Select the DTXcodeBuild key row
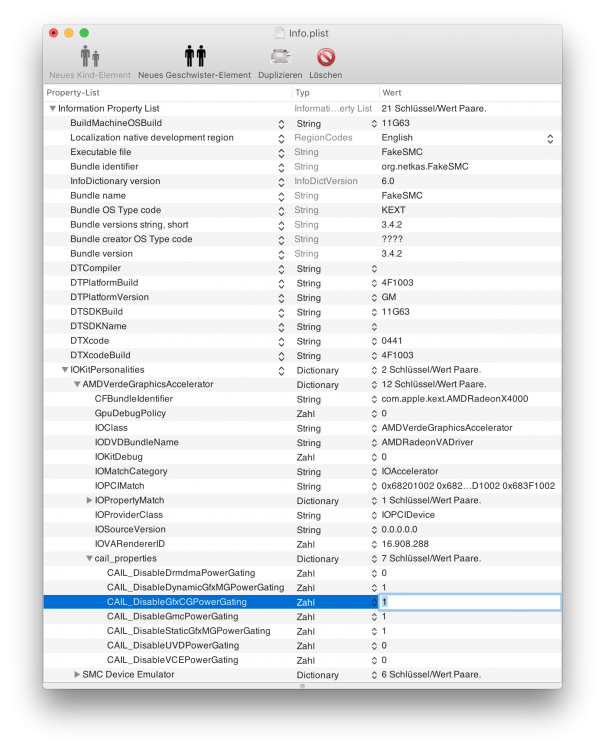Image resolution: width=605 pixels, height=750 pixels. point(302,355)
